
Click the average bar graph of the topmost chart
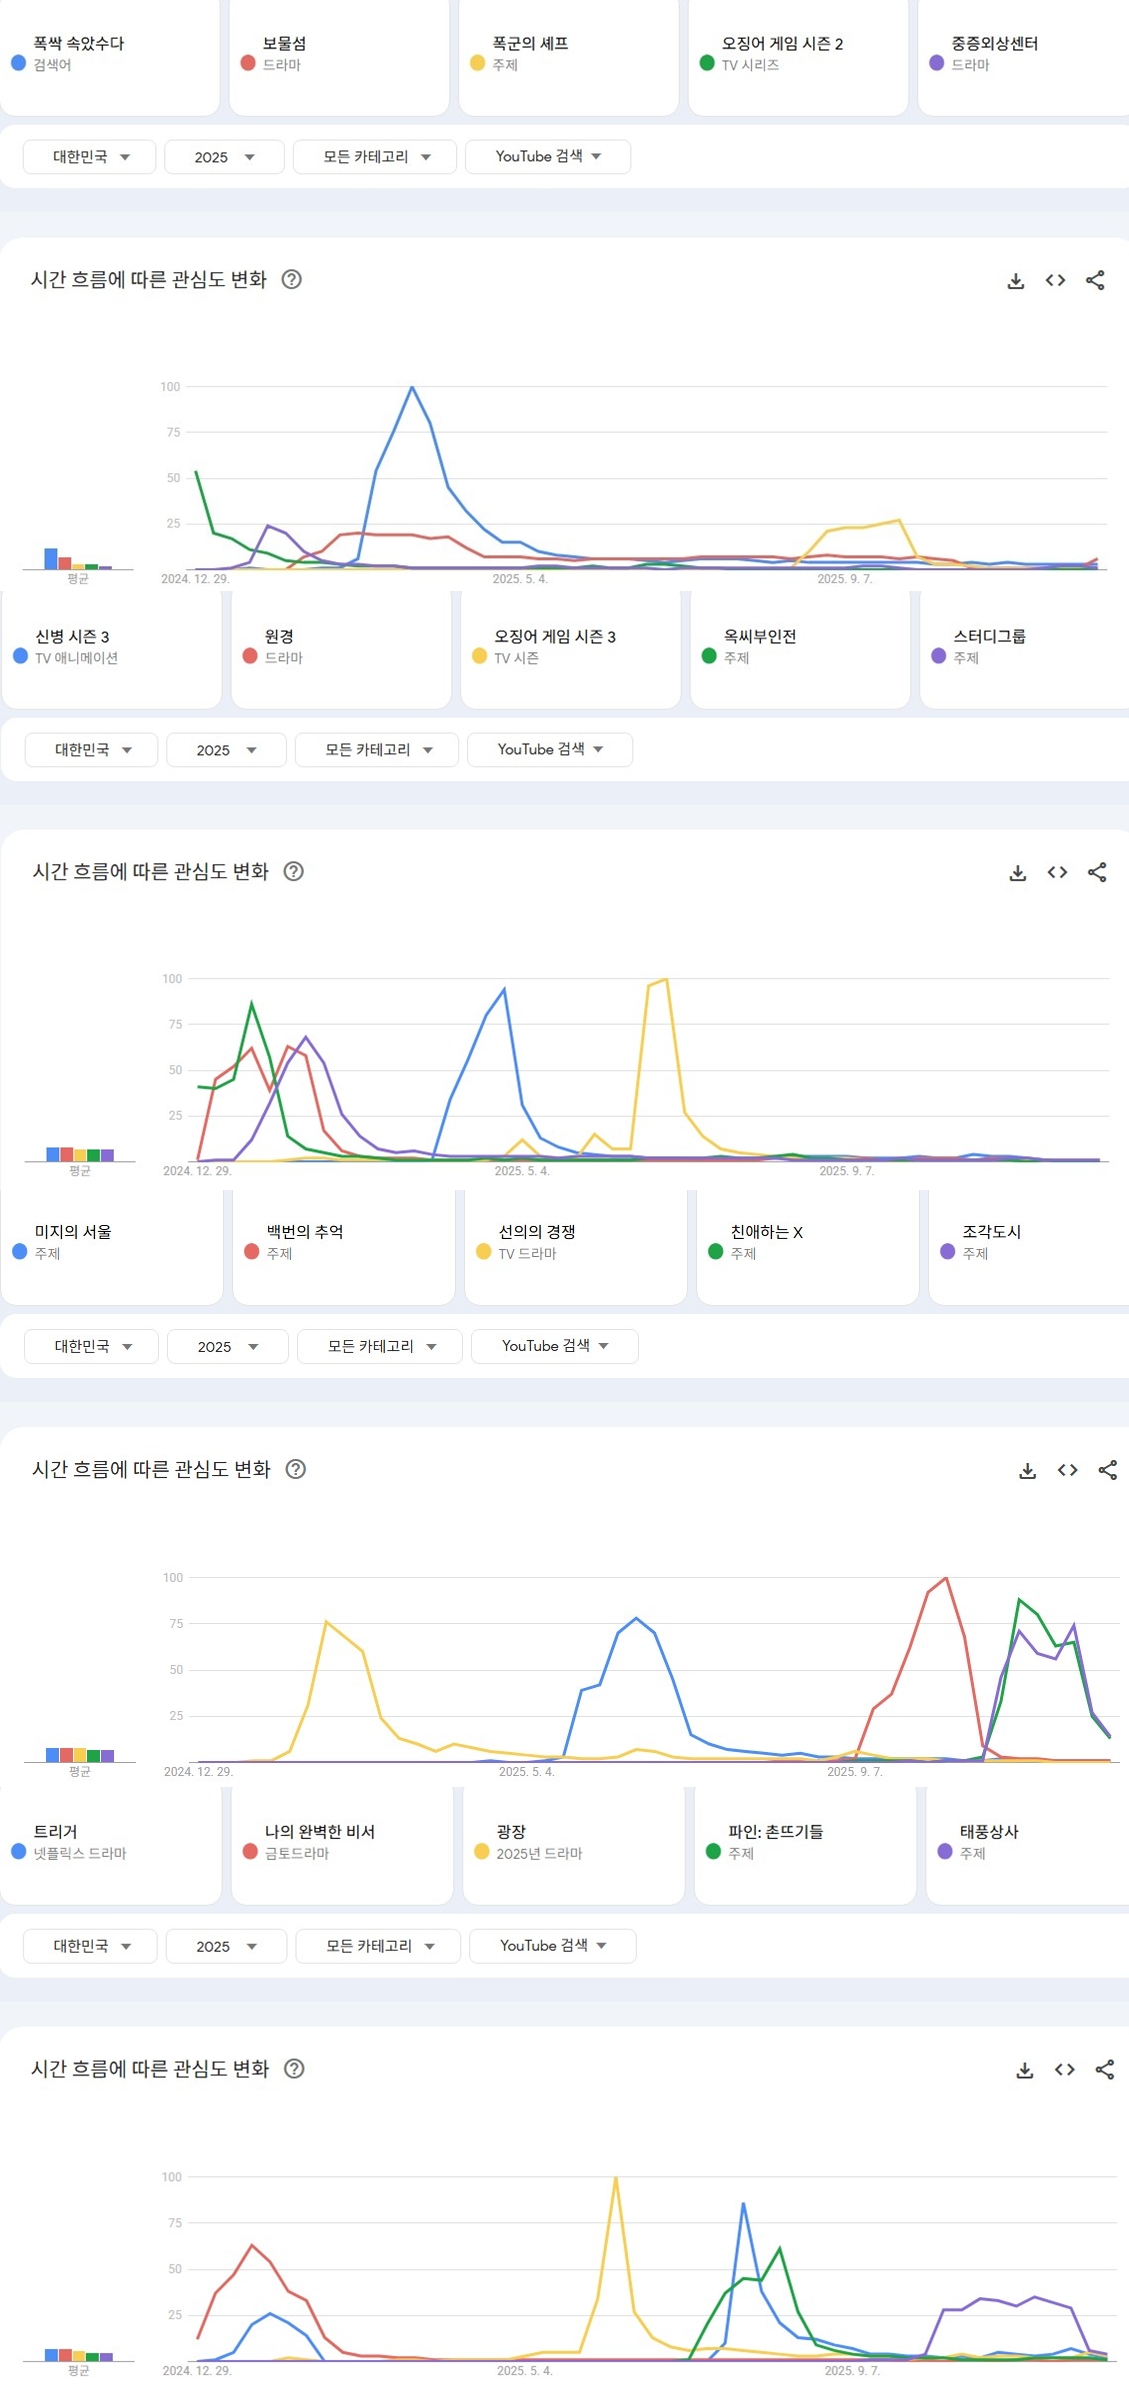(78, 559)
